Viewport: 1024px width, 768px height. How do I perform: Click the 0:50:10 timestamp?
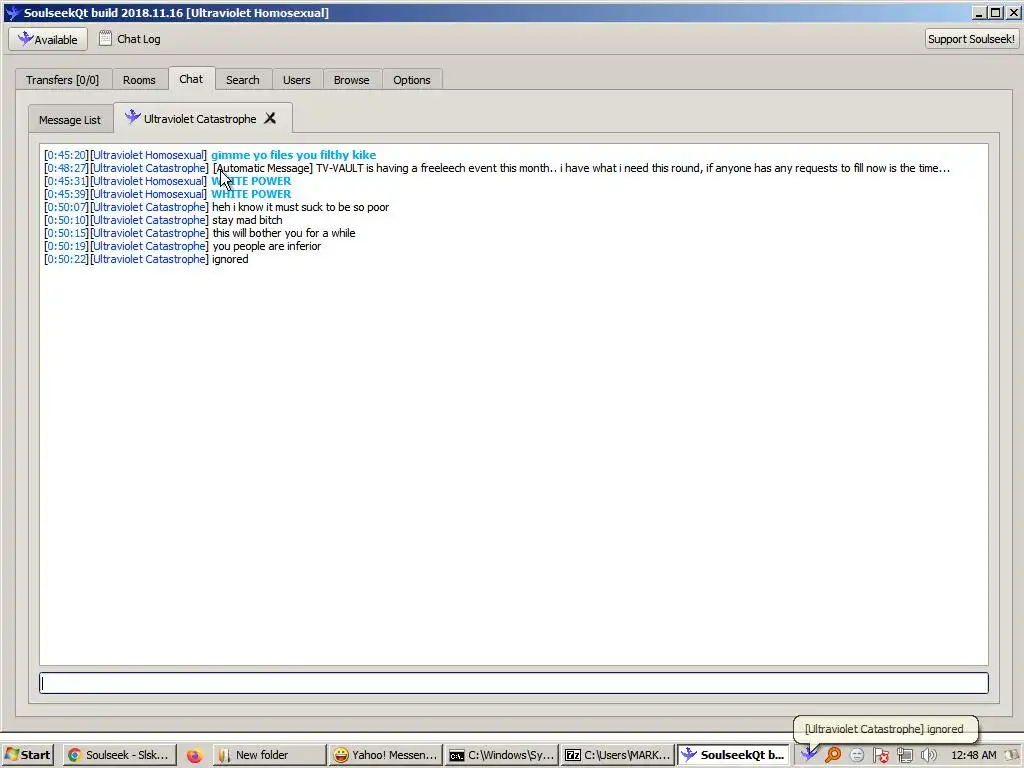pyautogui.click(x=66, y=220)
